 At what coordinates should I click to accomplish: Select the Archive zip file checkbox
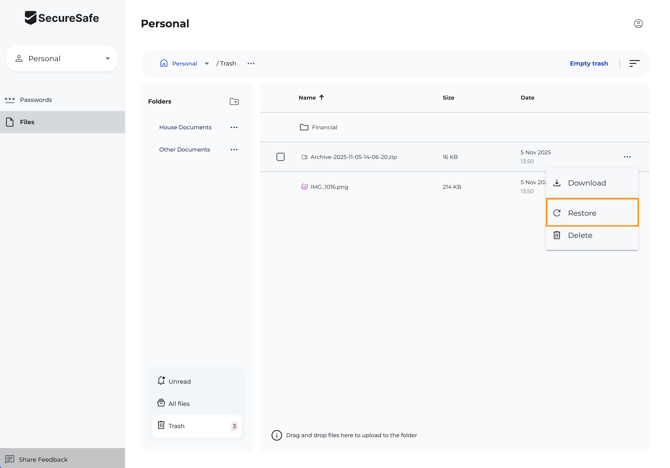(x=280, y=157)
